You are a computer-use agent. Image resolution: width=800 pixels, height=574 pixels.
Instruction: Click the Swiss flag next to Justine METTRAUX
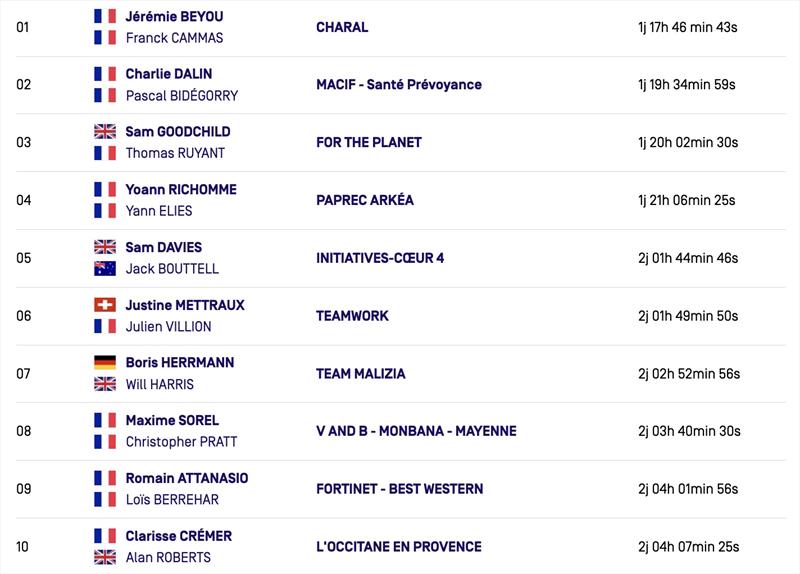pos(105,305)
